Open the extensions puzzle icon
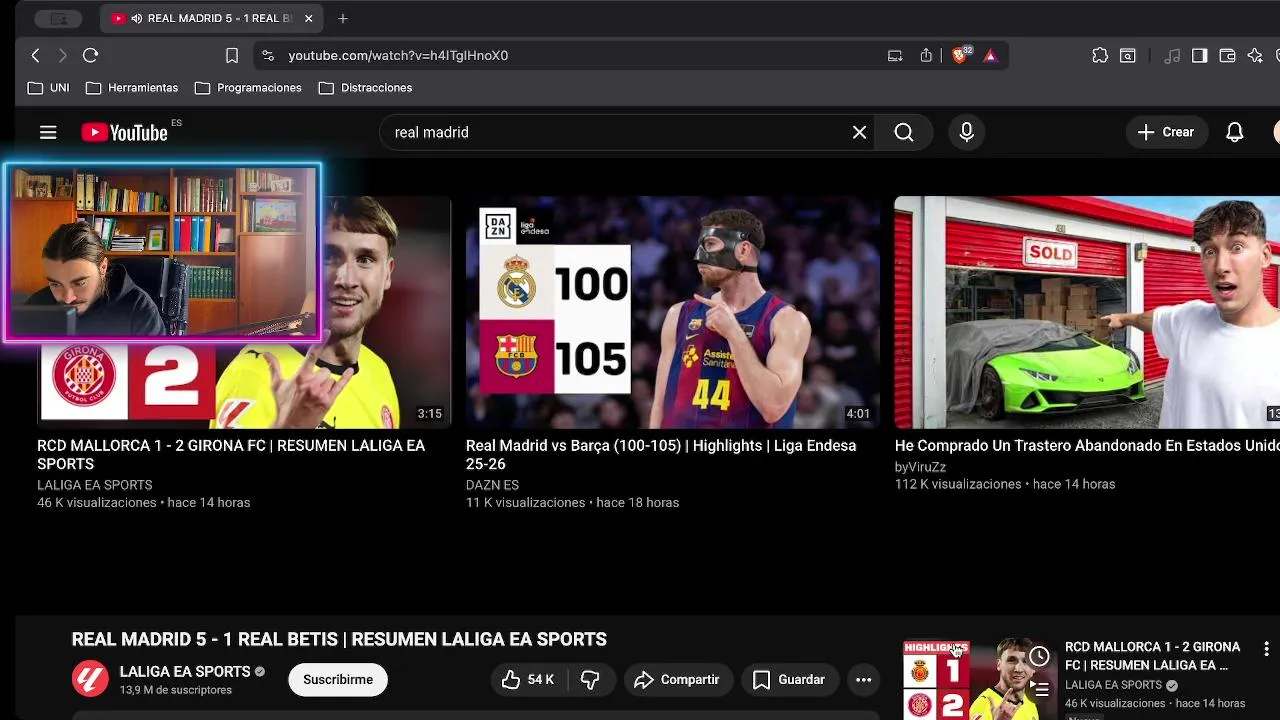 [x=1100, y=56]
